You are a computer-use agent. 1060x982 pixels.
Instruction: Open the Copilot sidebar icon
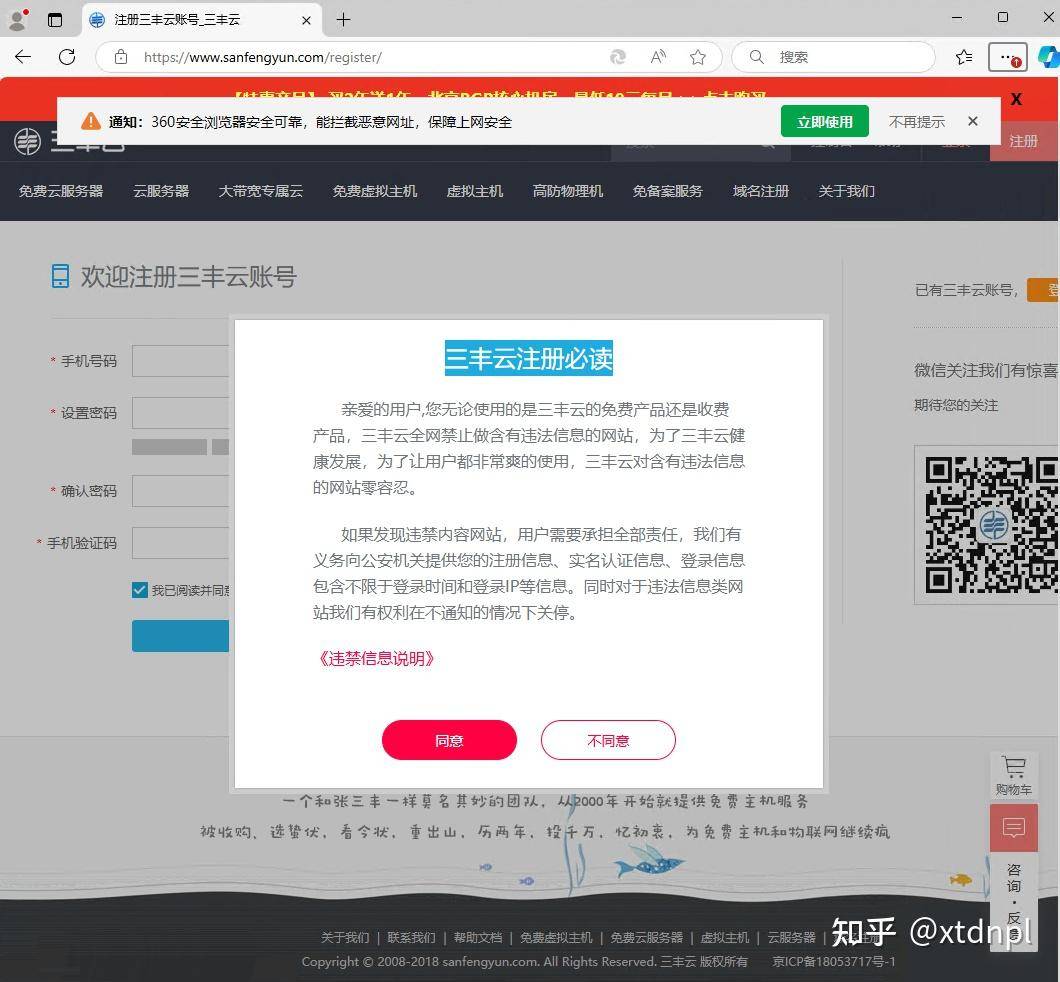(x=1048, y=57)
